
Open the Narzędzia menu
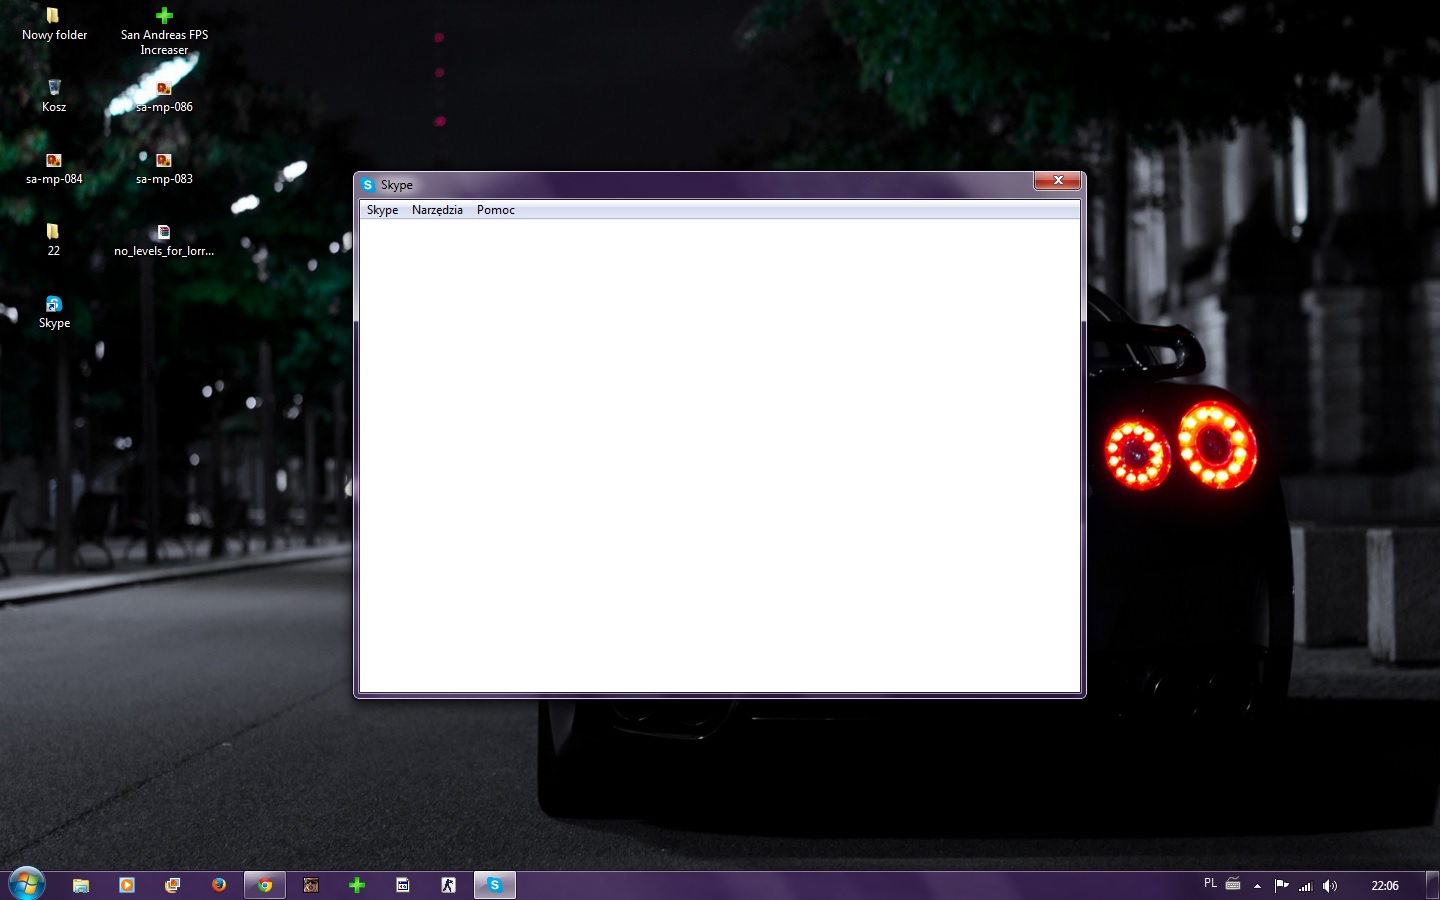click(x=437, y=210)
